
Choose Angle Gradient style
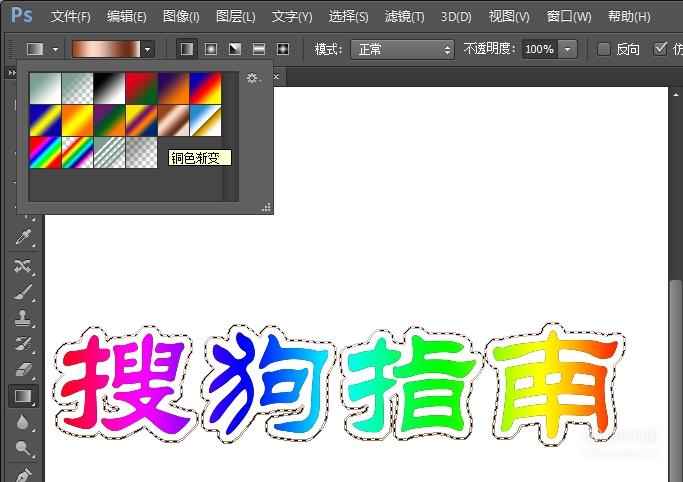tap(235, 49)
